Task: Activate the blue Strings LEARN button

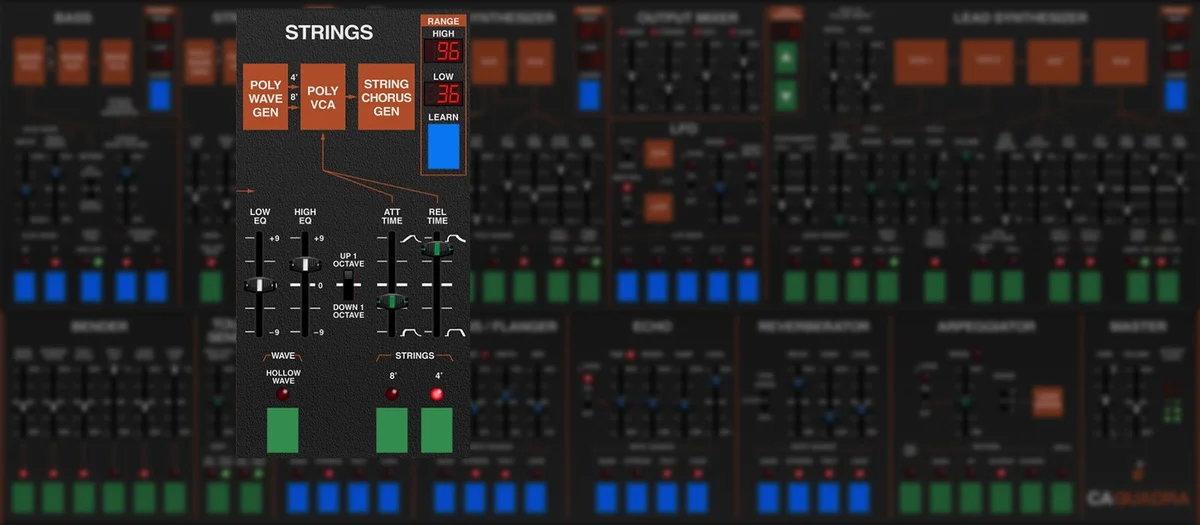Action: pyautogui.click(x=443, y=145)
